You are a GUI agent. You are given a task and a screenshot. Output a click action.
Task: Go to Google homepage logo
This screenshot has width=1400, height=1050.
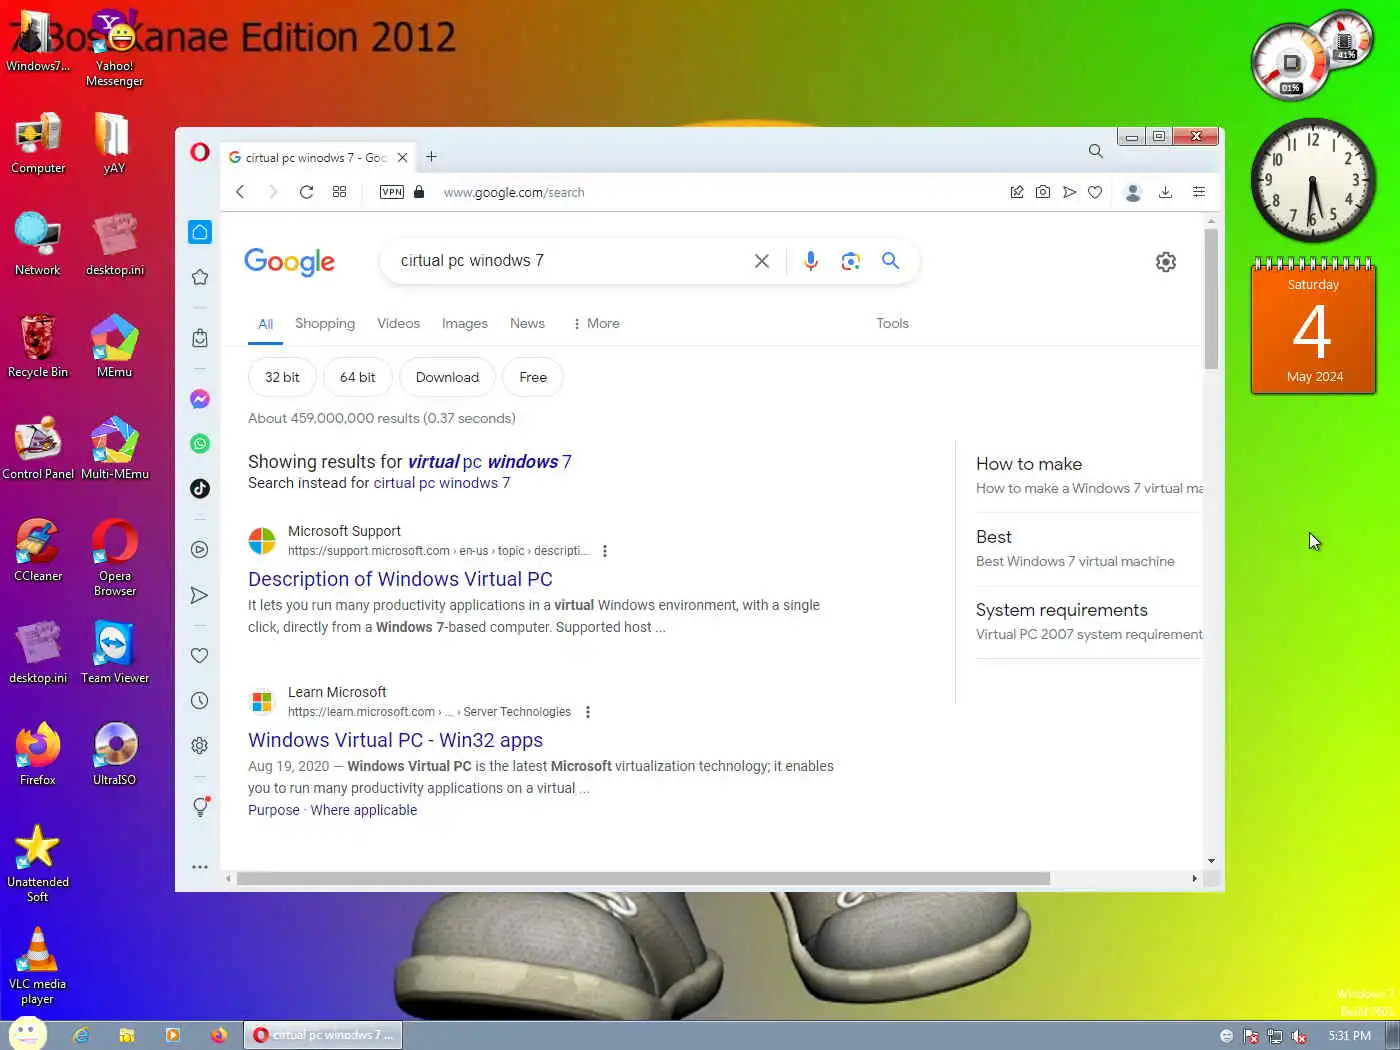click(x=290, y=262)
